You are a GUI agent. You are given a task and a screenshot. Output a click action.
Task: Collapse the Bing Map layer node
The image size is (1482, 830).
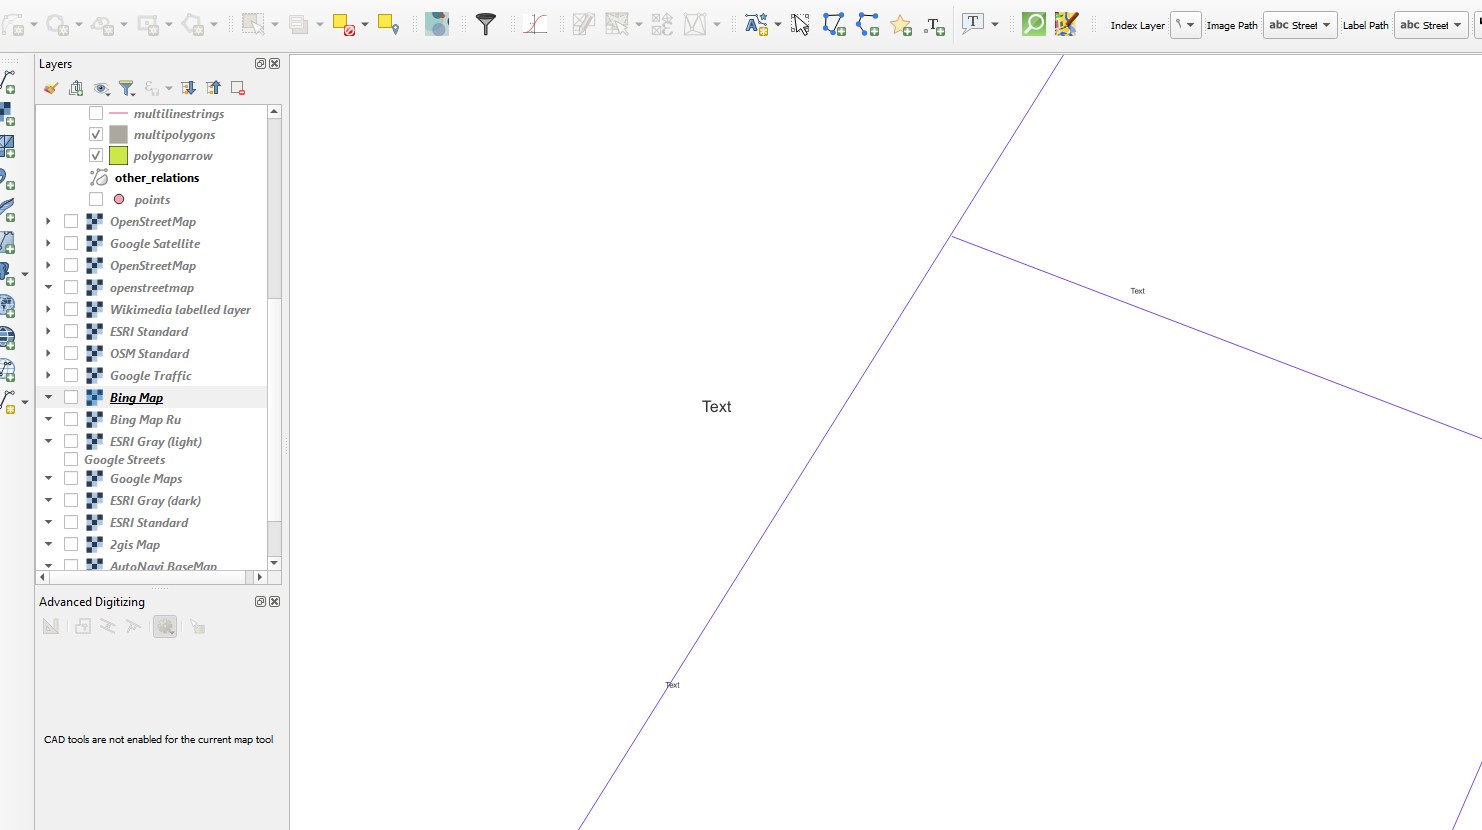(x=48, y=397)
